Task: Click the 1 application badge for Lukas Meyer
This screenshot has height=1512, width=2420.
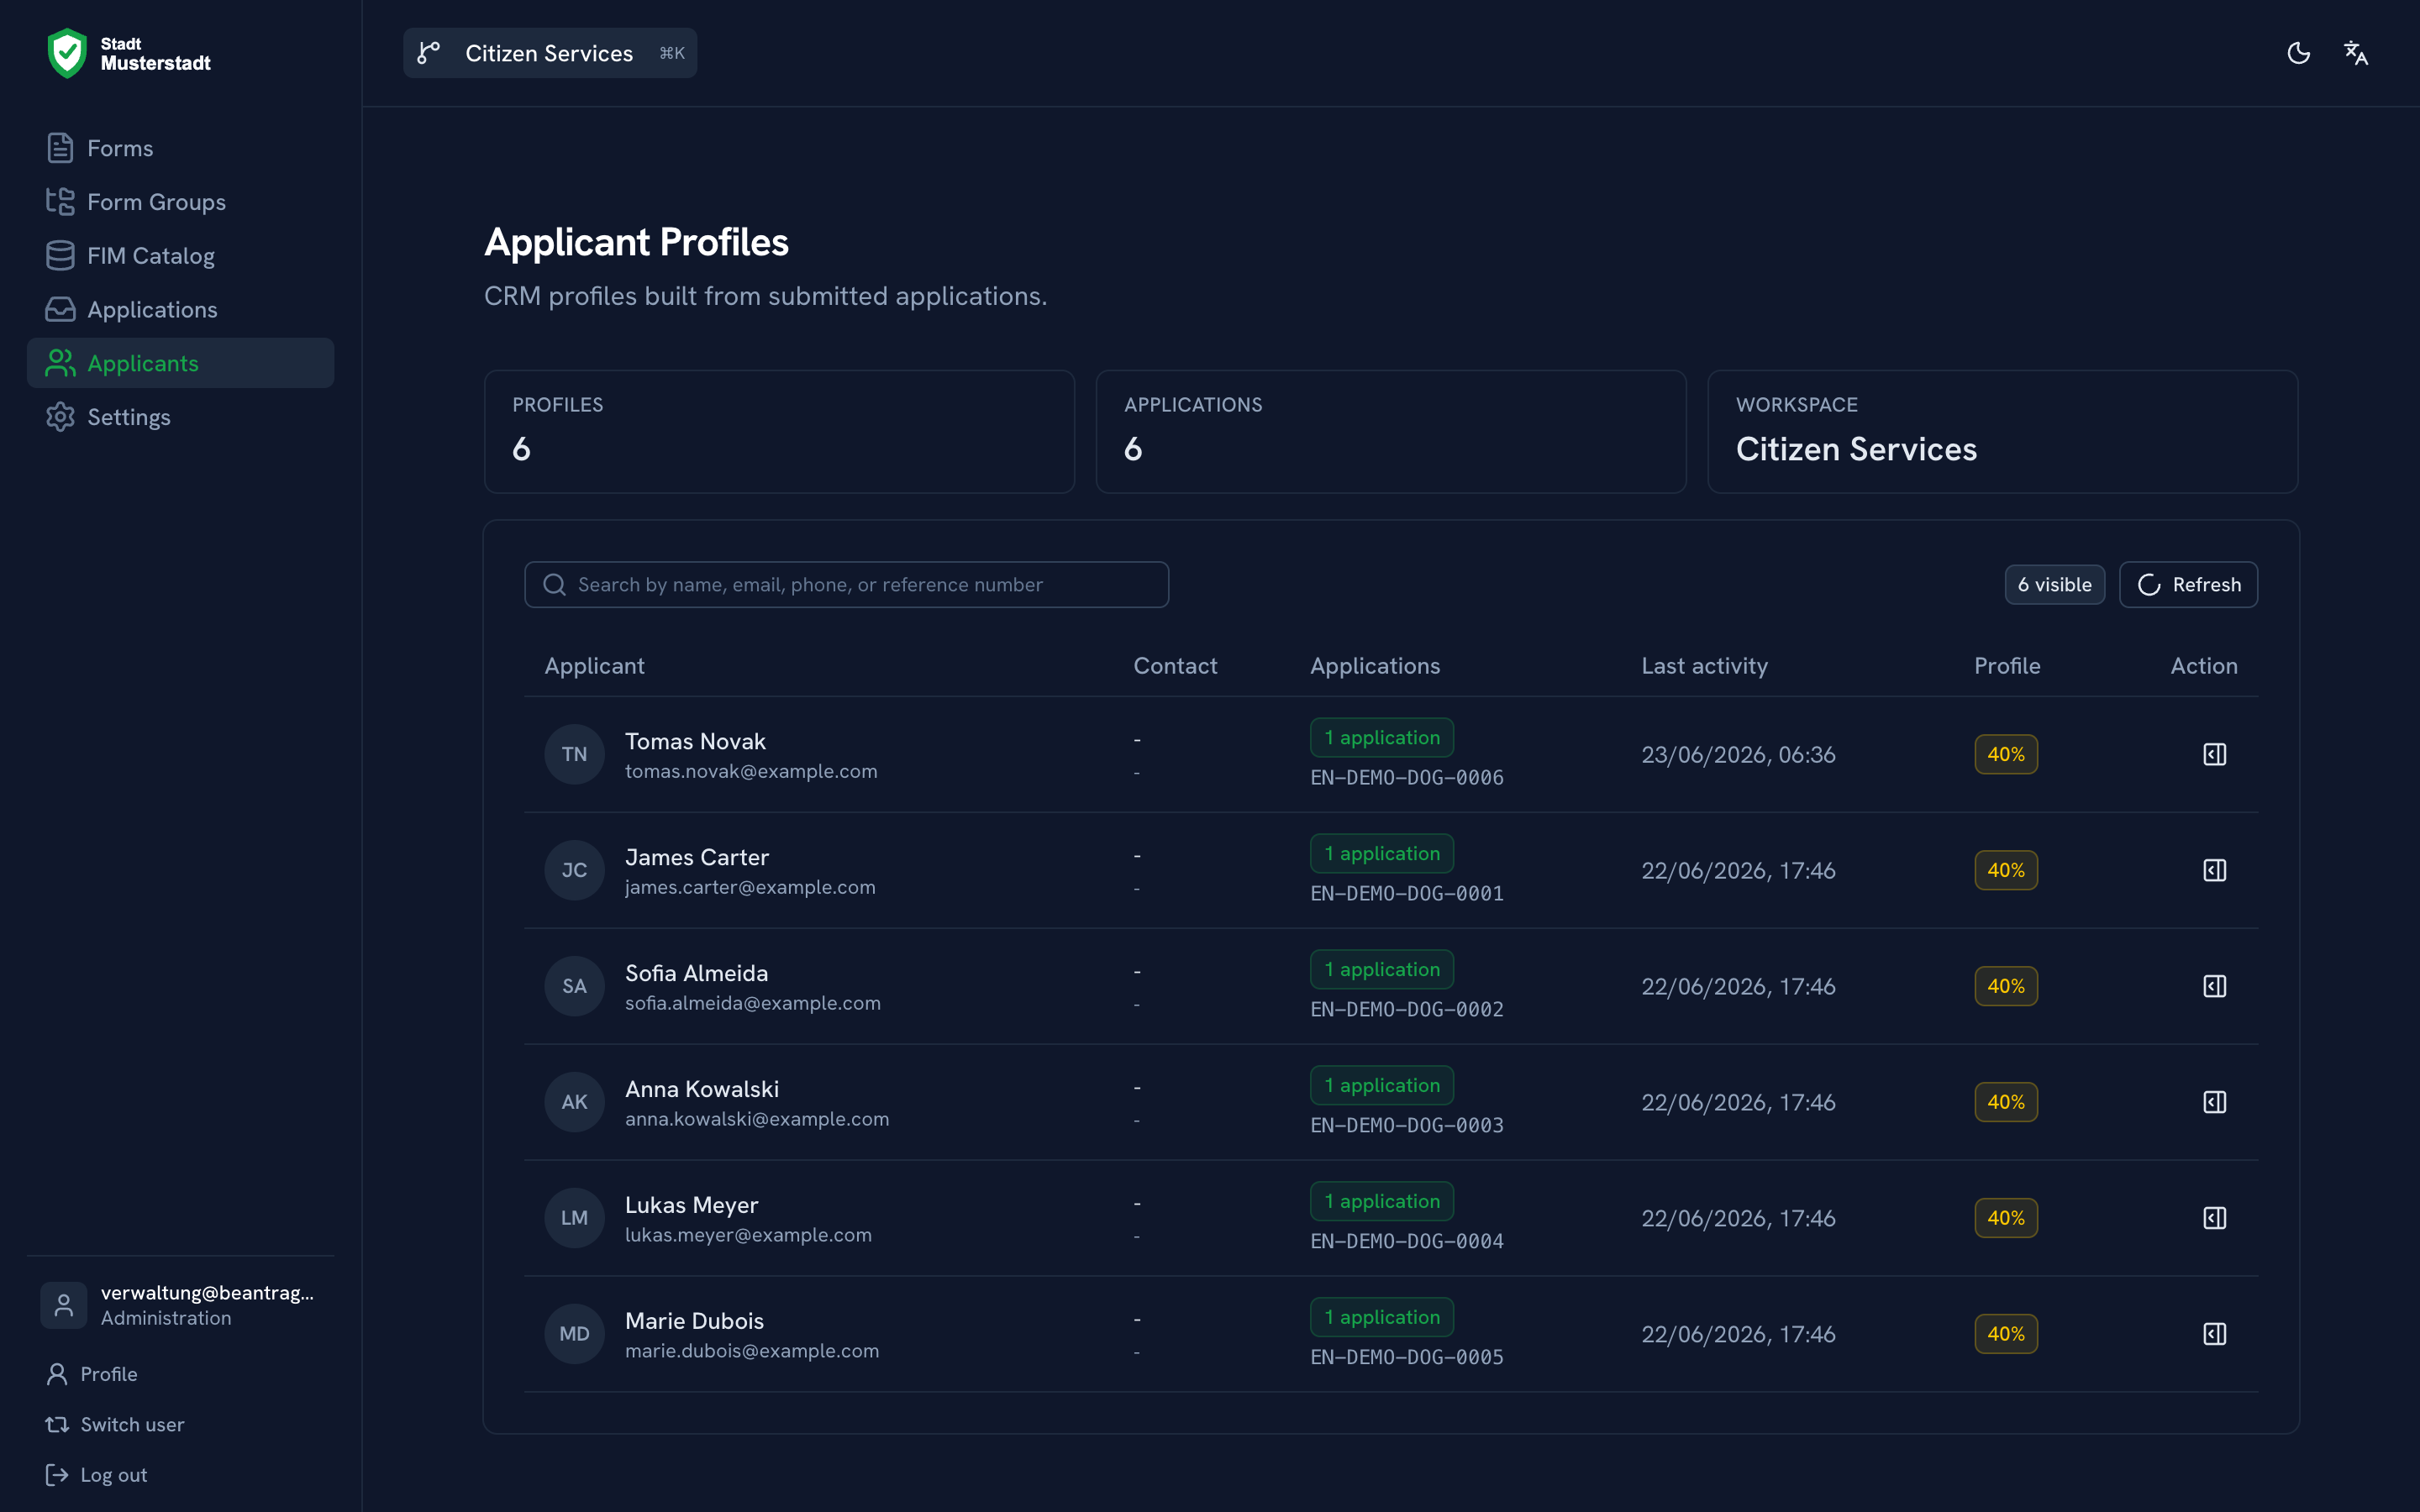Action: [1382, 1201]
